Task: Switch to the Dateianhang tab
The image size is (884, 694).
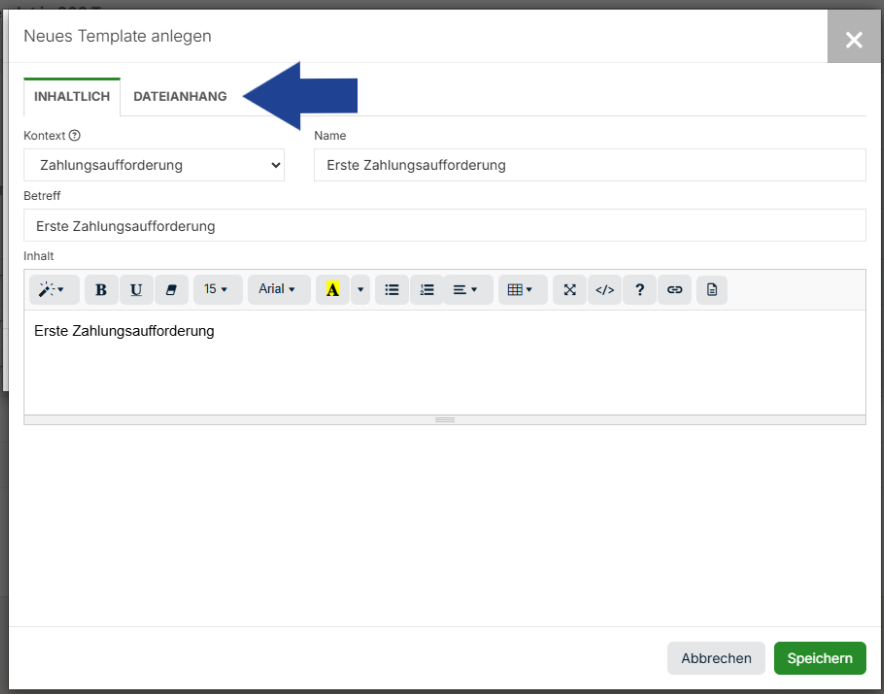Action: 180,97
